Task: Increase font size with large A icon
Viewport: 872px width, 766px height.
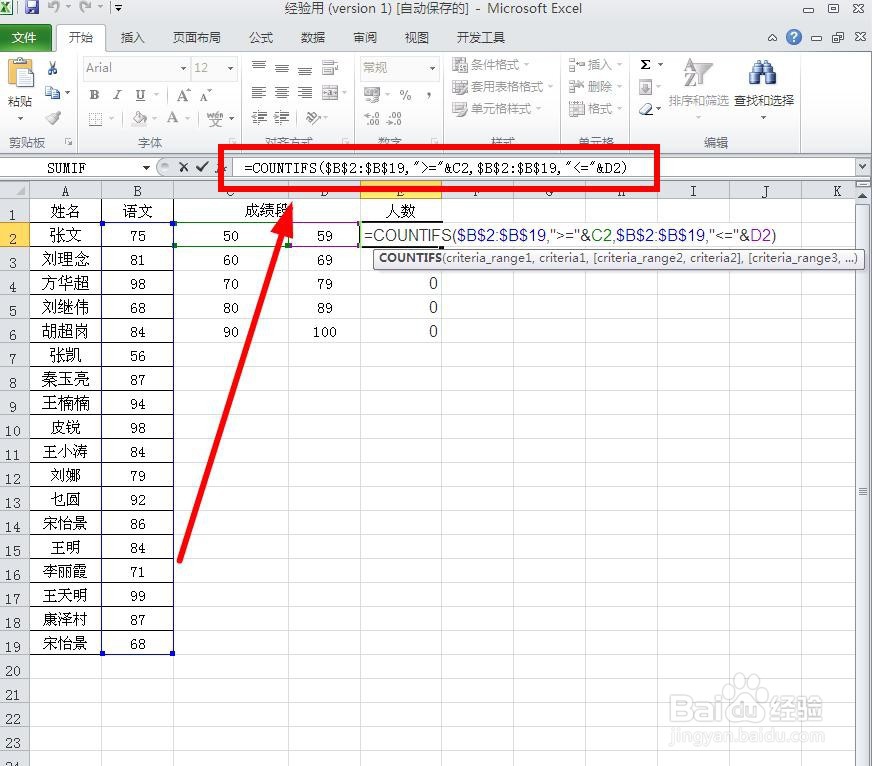Action: 183,95
